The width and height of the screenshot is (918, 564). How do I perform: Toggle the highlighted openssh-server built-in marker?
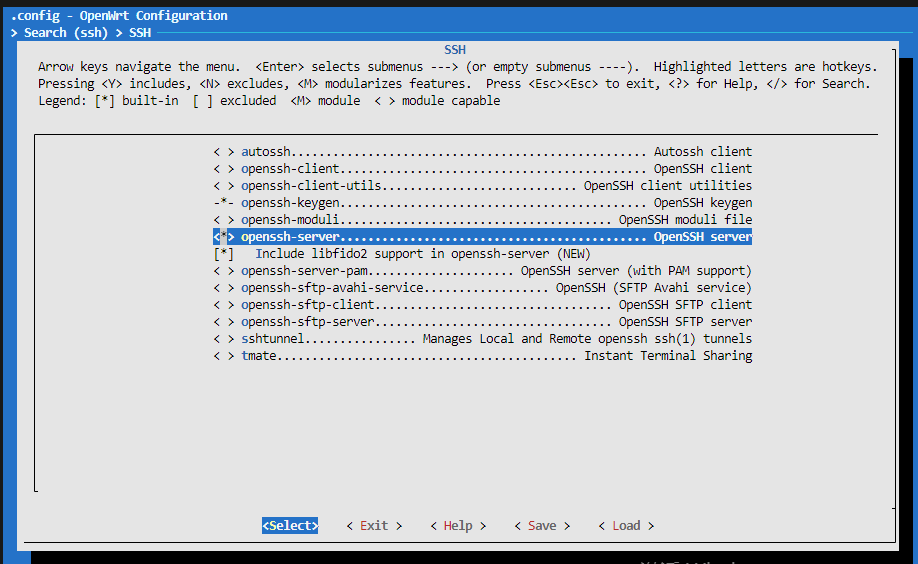click(x=224, y=237)
